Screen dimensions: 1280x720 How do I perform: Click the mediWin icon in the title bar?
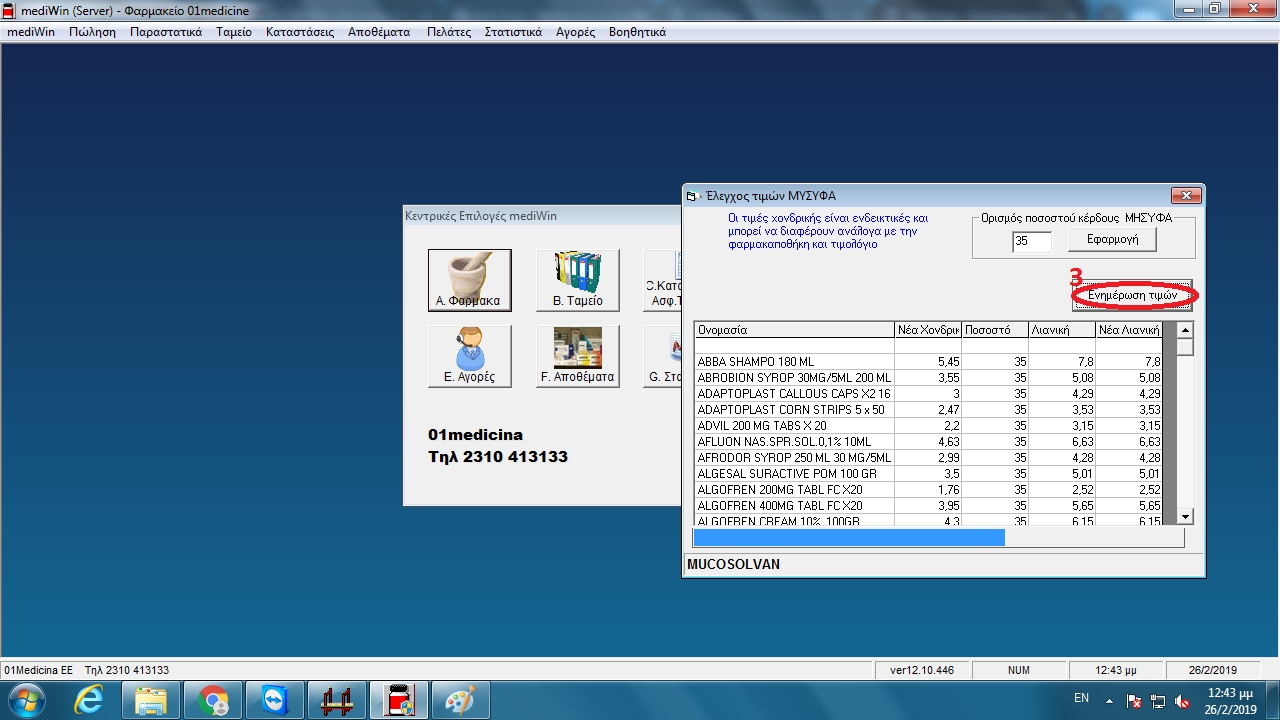tap(9, 10)
